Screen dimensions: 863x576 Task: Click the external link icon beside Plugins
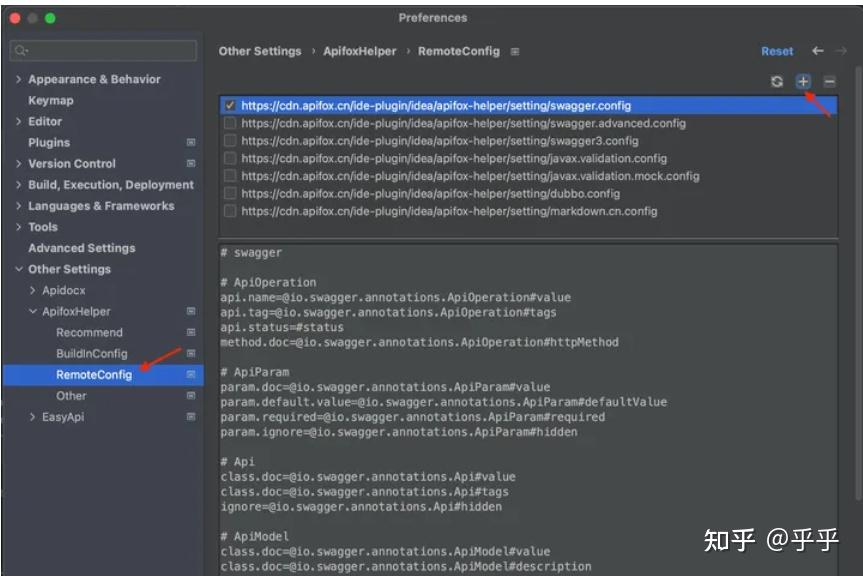(191, 142)
